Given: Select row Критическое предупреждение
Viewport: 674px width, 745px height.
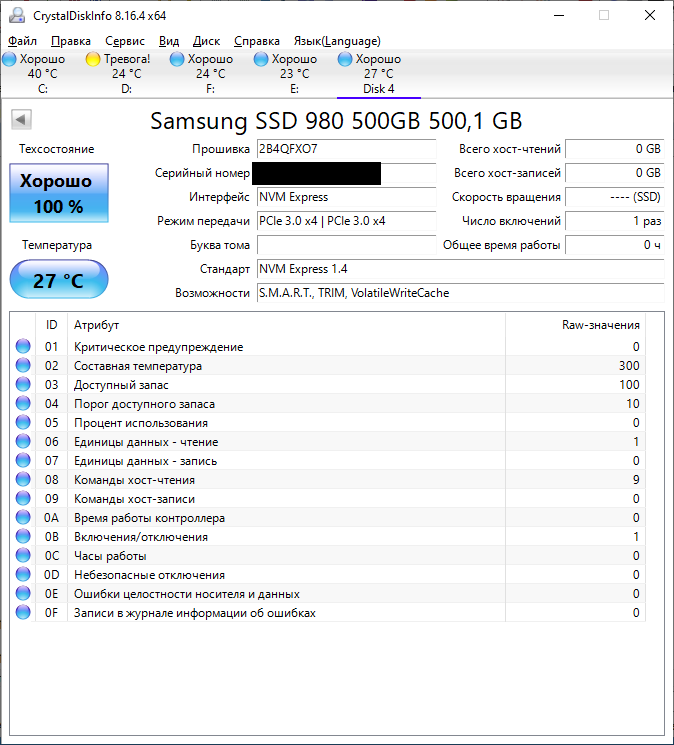Looking at the screenshot, I should point(328,346).
